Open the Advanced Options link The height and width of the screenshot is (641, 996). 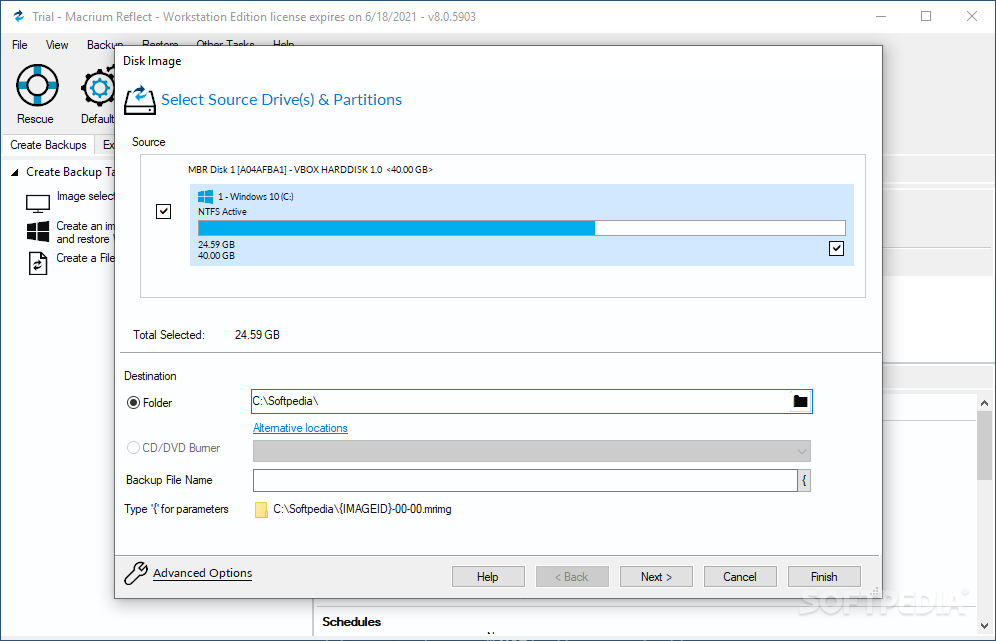tap(203, 573)
